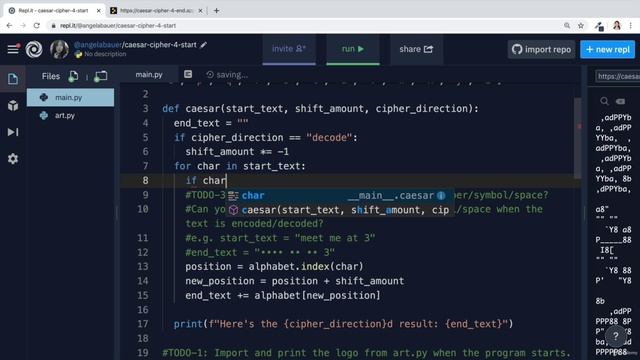Viewport: 640px width, 360px height.
Task: Click @angelabauer username link
Action: [x=98, y=45]
